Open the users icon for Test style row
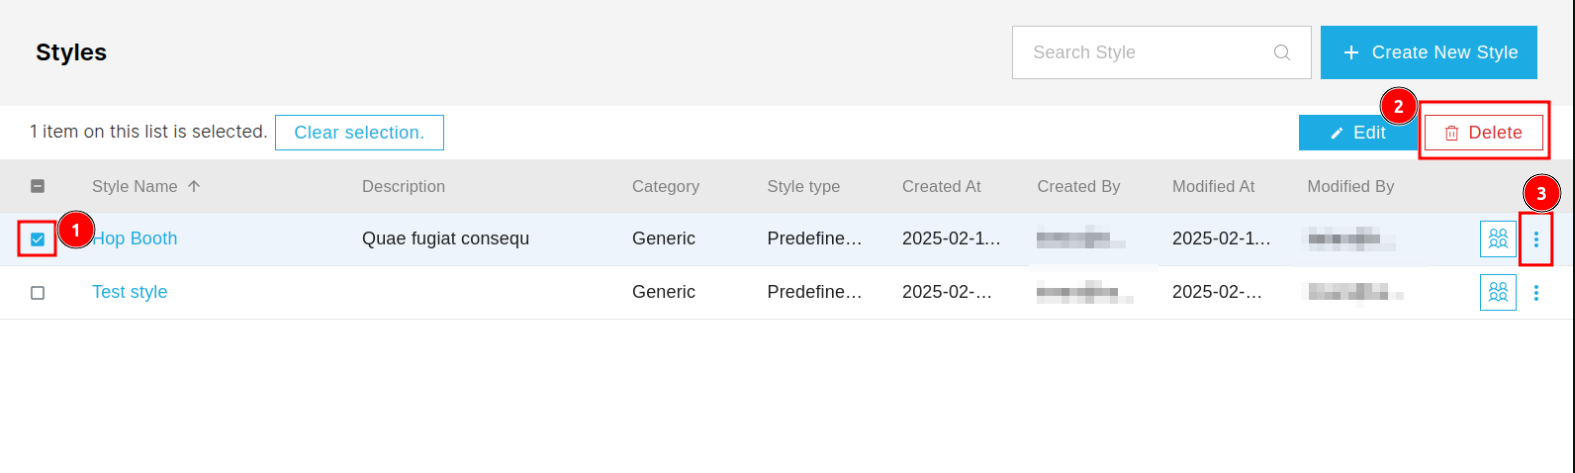 (1498, 292)
